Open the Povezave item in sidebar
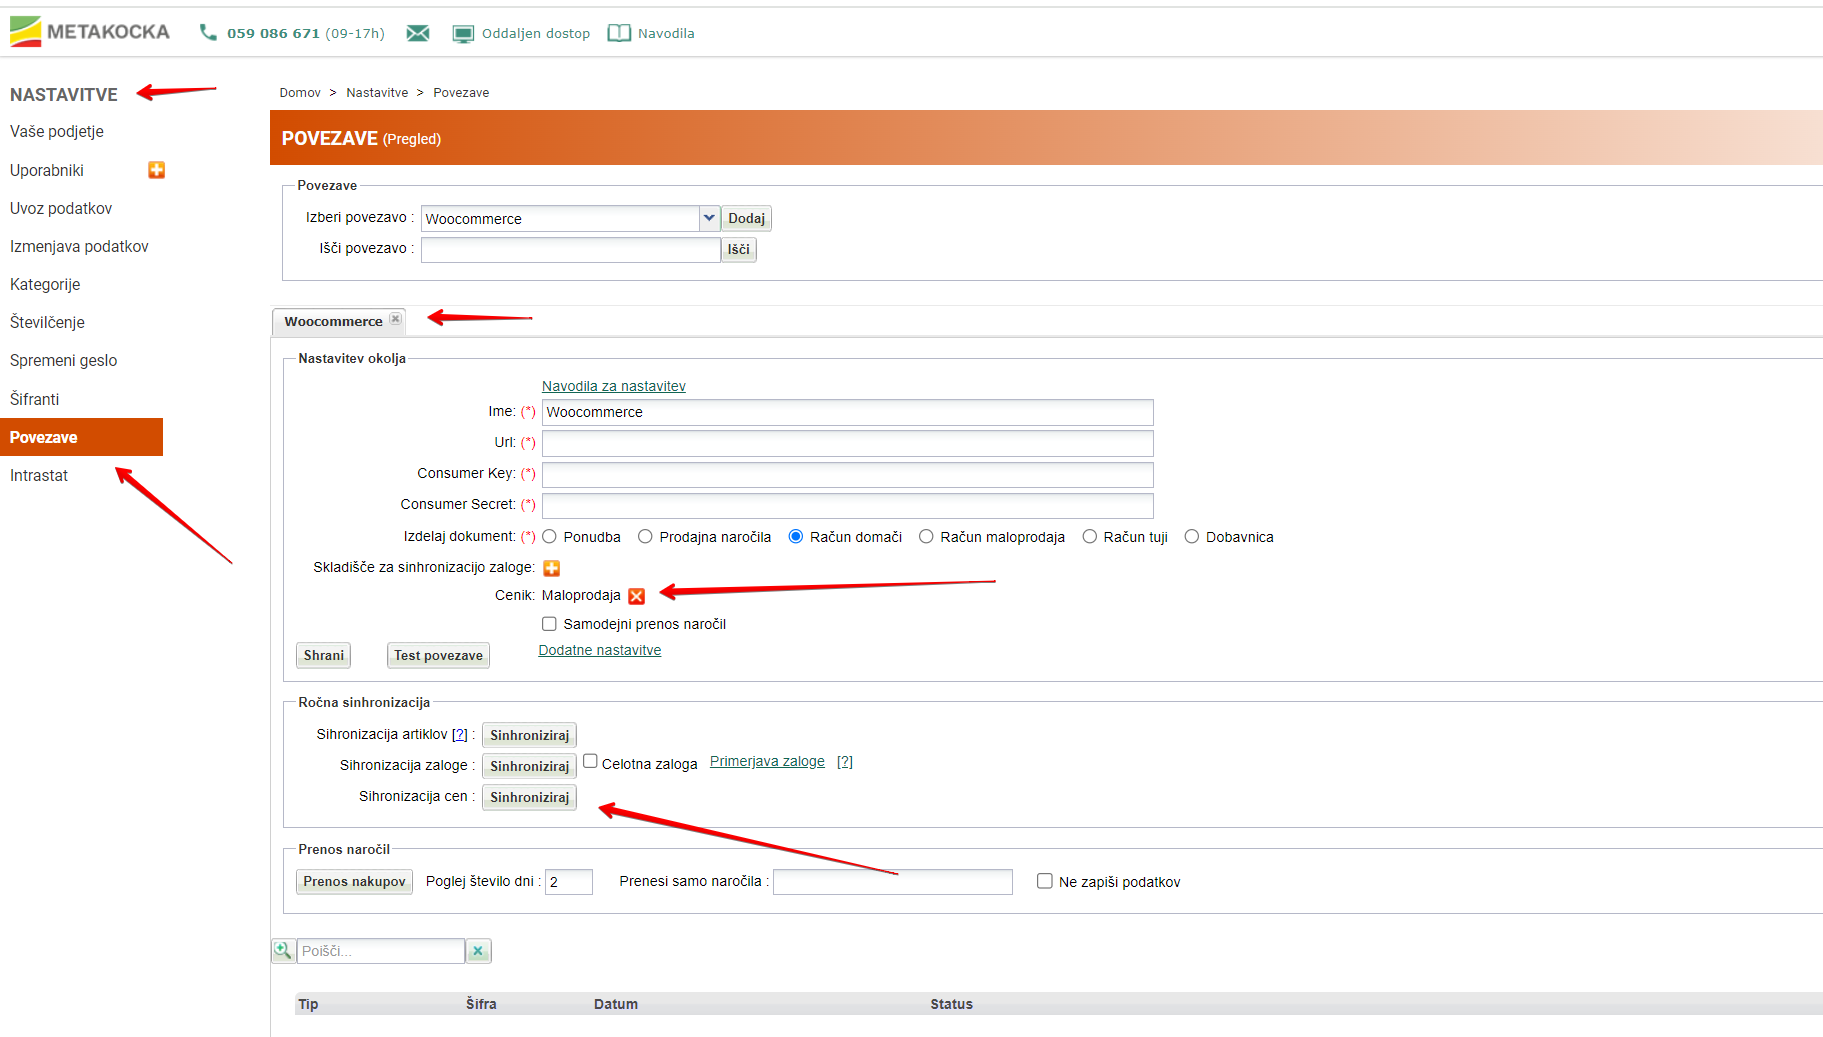This screenshot has height=1037, width=1823. 44,437
